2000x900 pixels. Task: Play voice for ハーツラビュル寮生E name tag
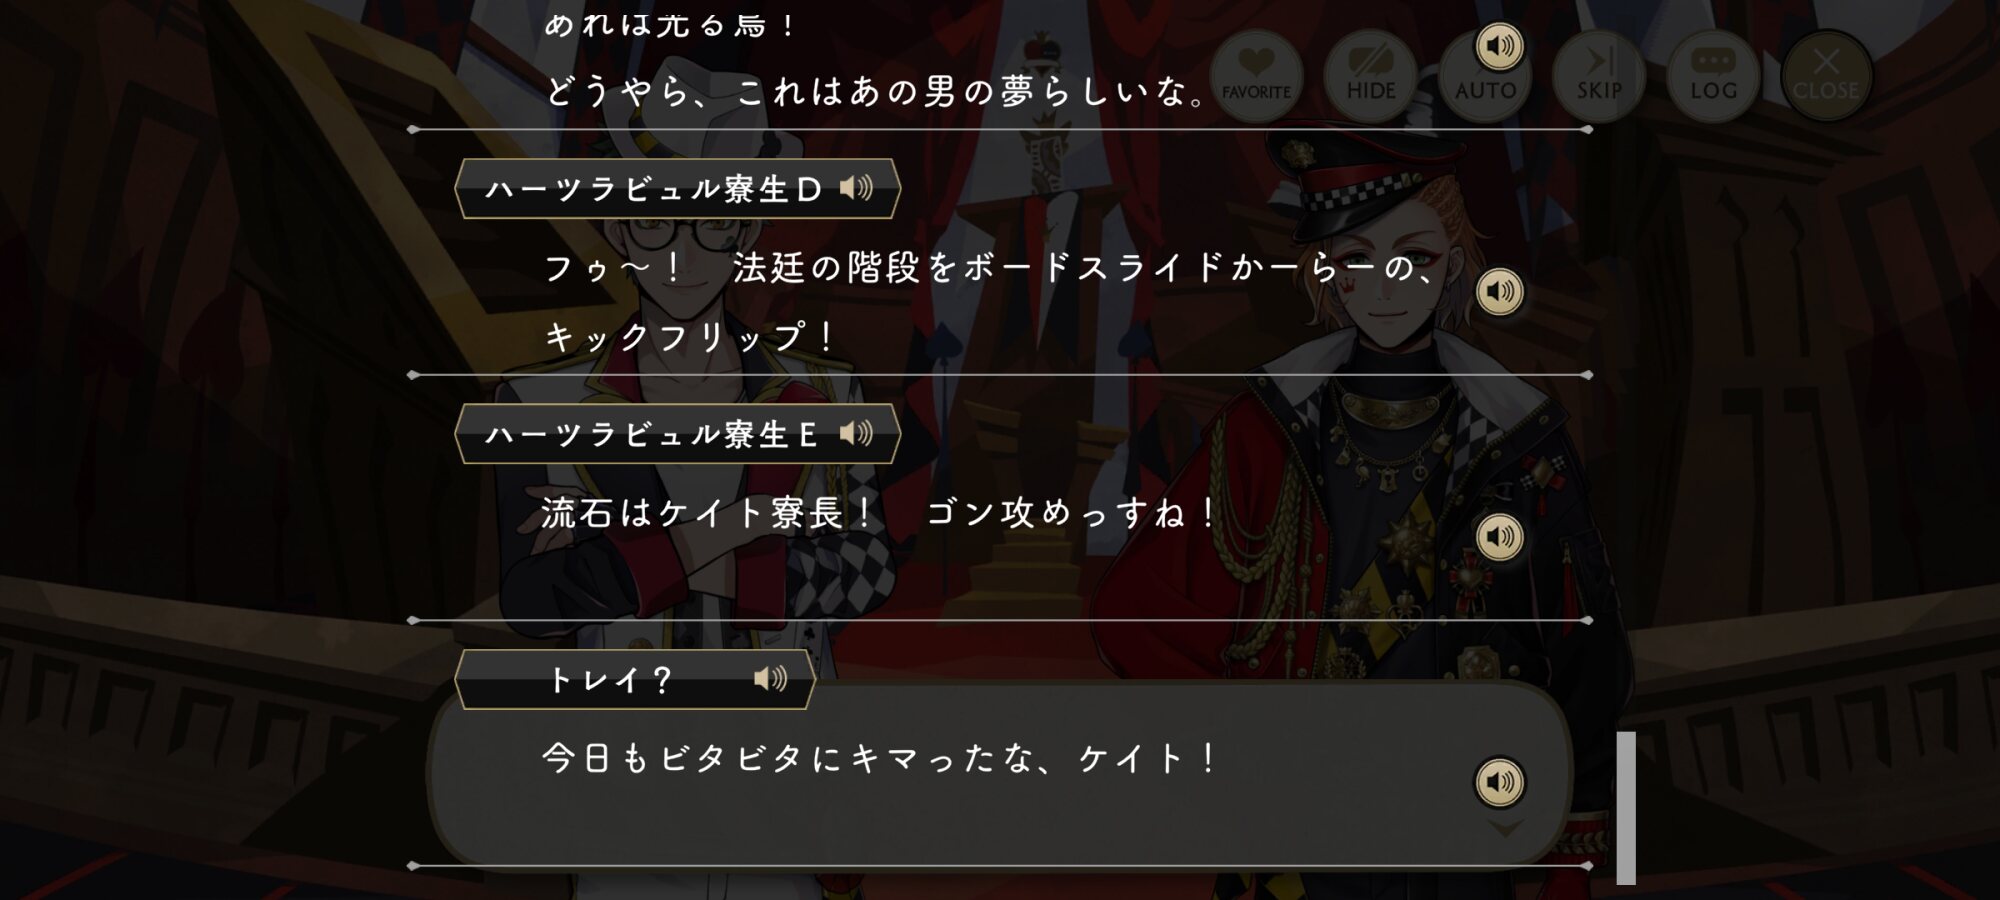[x=856, y=433]
